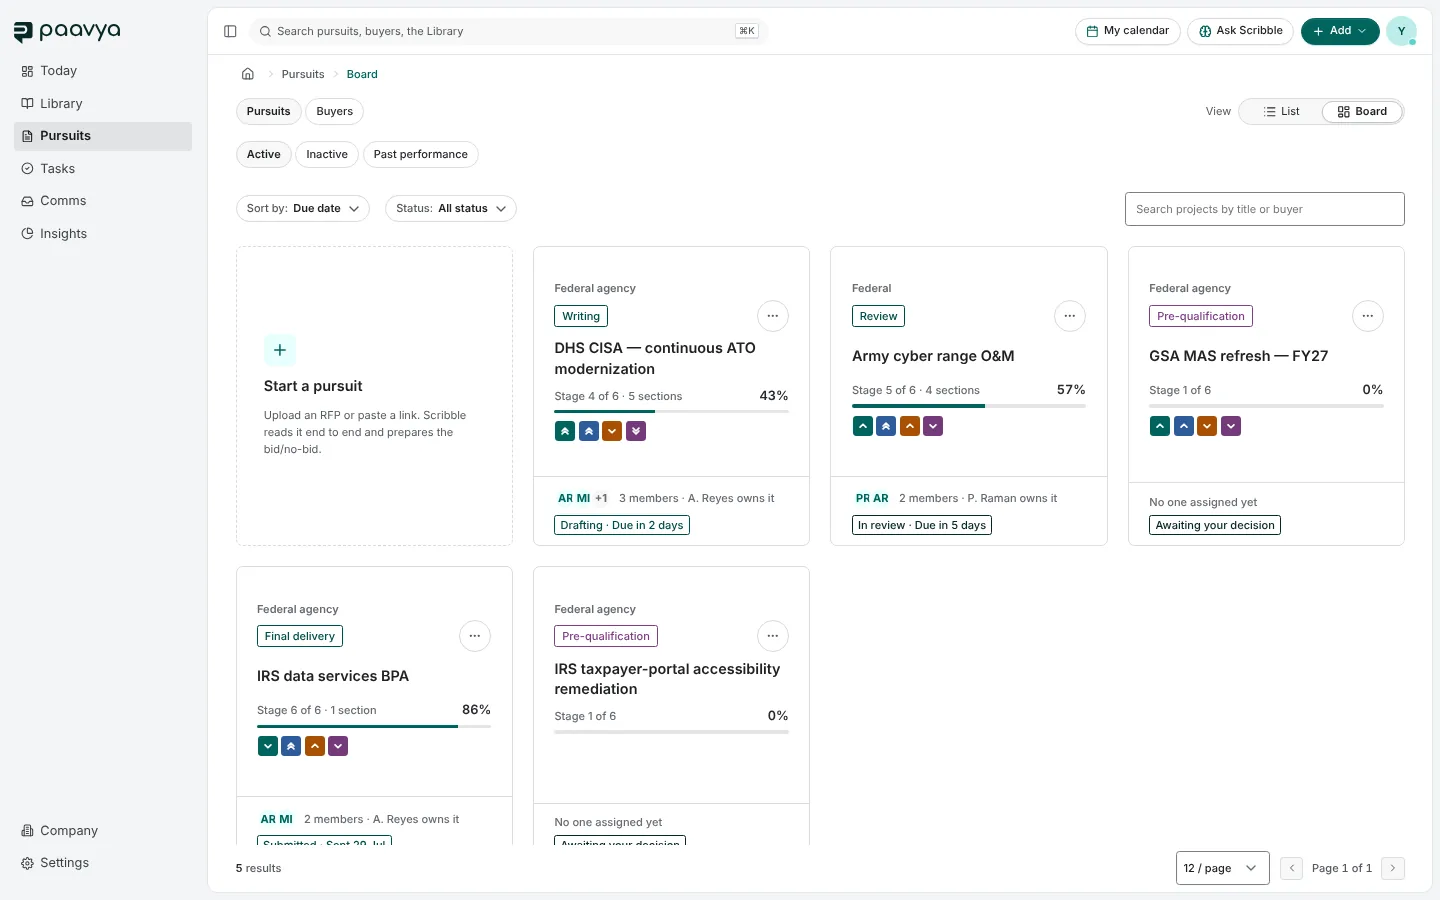Viewport: 1440px width, 900px height.
Task: Click the Pursuits breadcrumb link
Action: pyautogui.click(x=303, y=74)
